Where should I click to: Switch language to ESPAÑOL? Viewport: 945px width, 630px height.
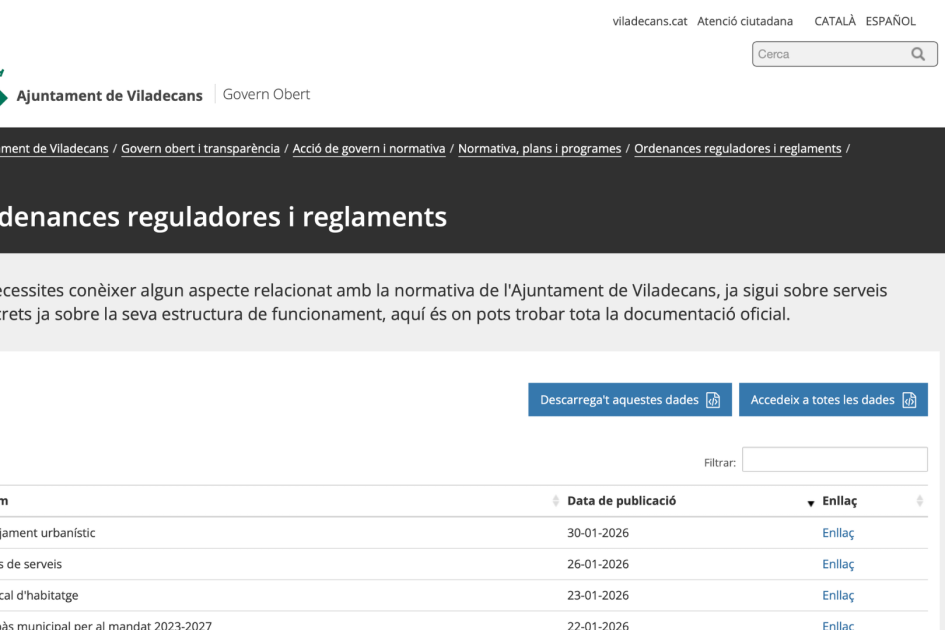890,21
